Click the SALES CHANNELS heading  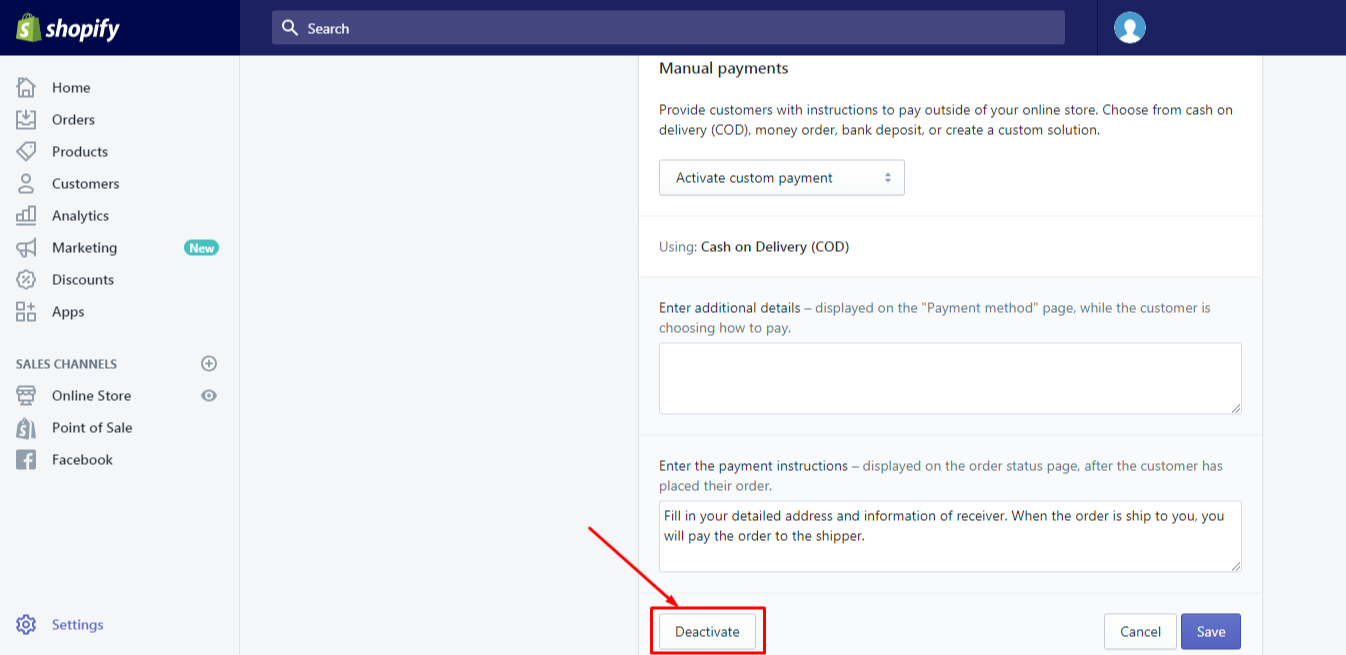pos(66,364)
